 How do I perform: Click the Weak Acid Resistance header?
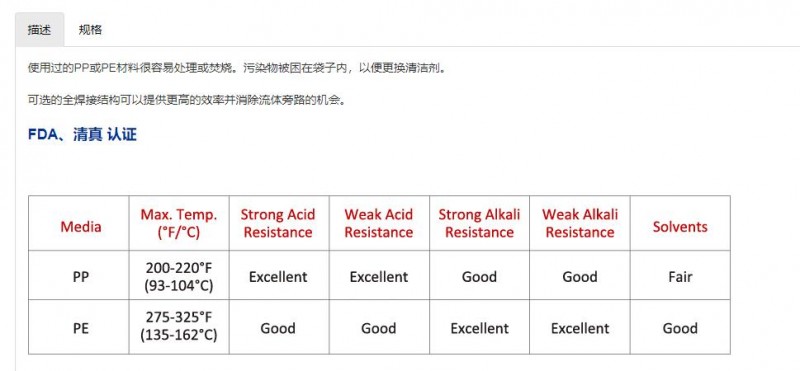(379, 223)
